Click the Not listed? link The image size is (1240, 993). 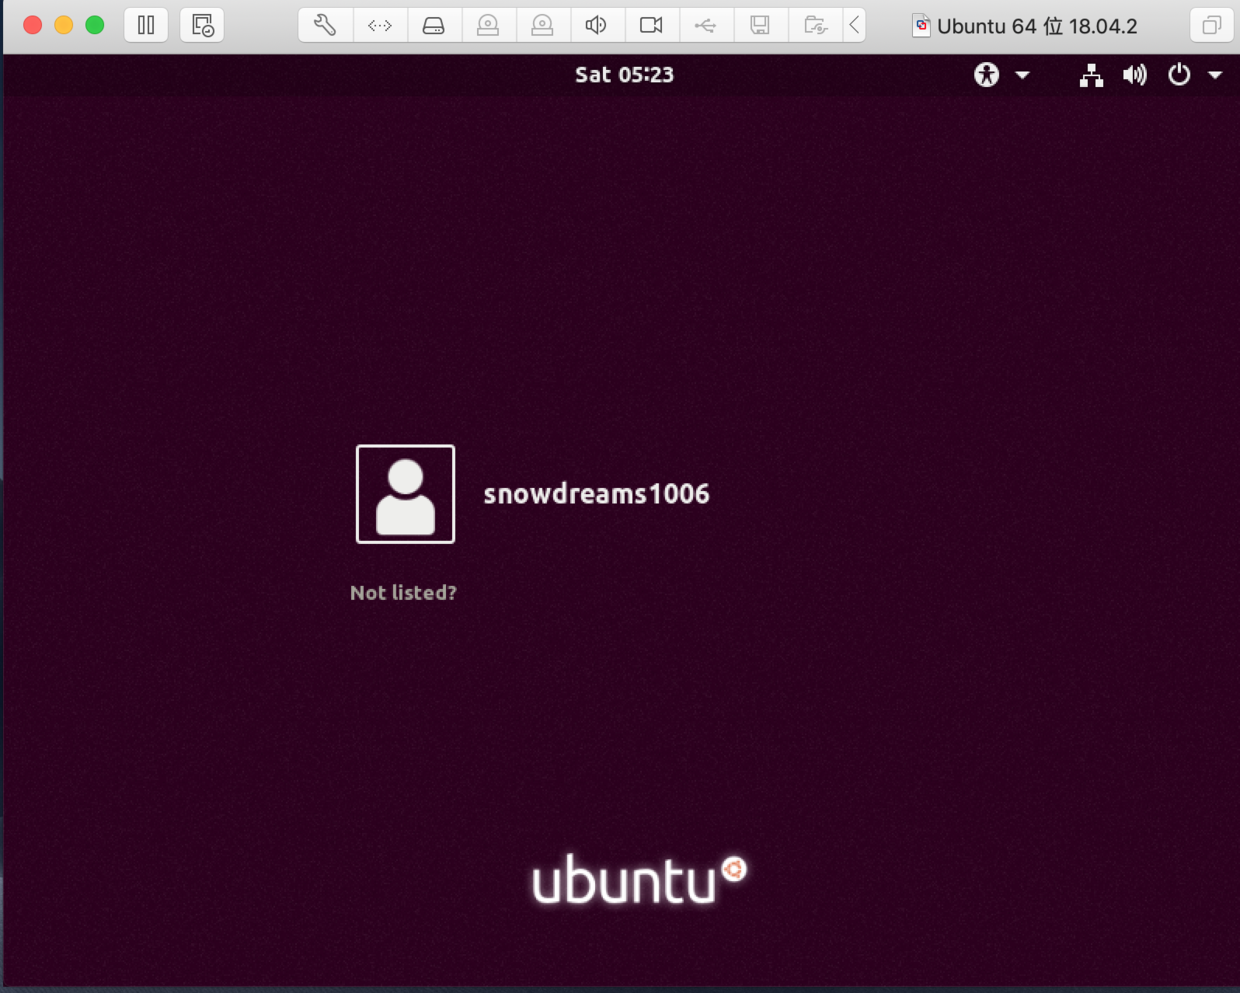(403, 592)
